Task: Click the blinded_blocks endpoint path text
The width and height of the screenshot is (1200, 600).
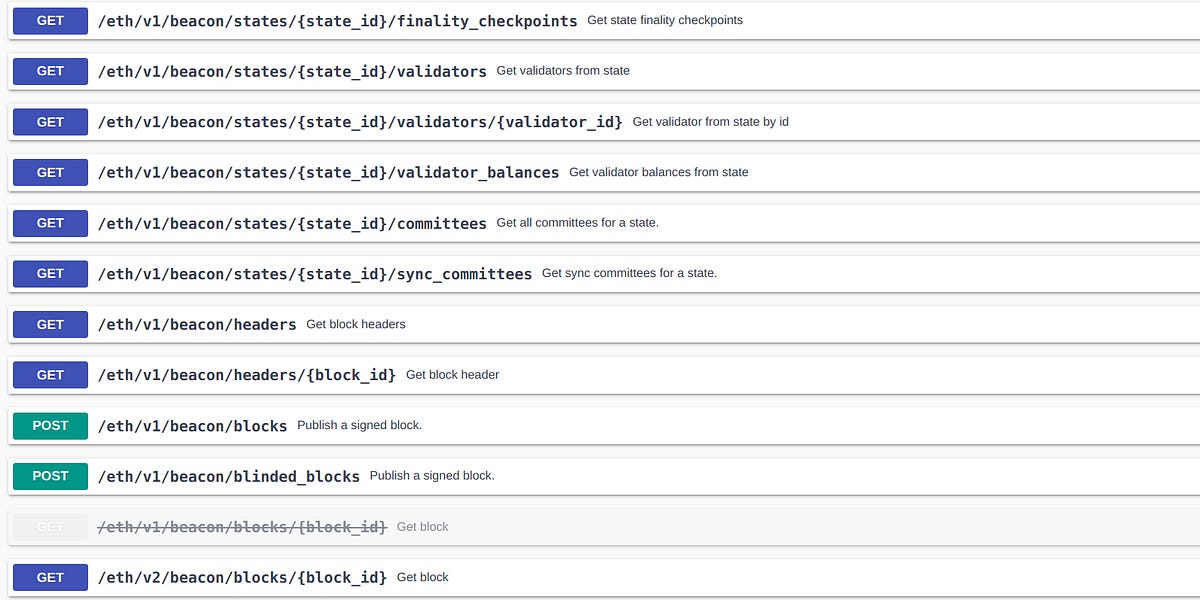Action: tap(228, 476)
